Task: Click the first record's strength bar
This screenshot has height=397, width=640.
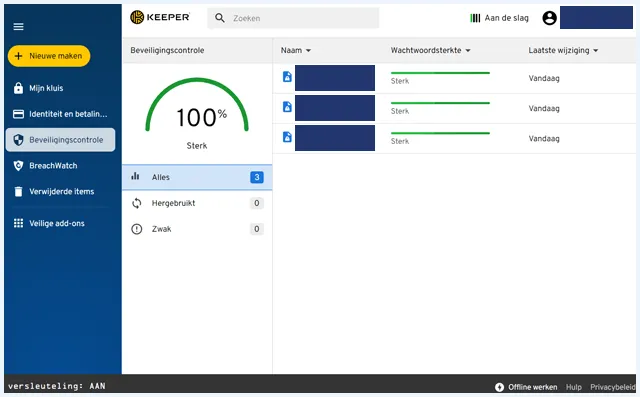Action: (440, 73)
